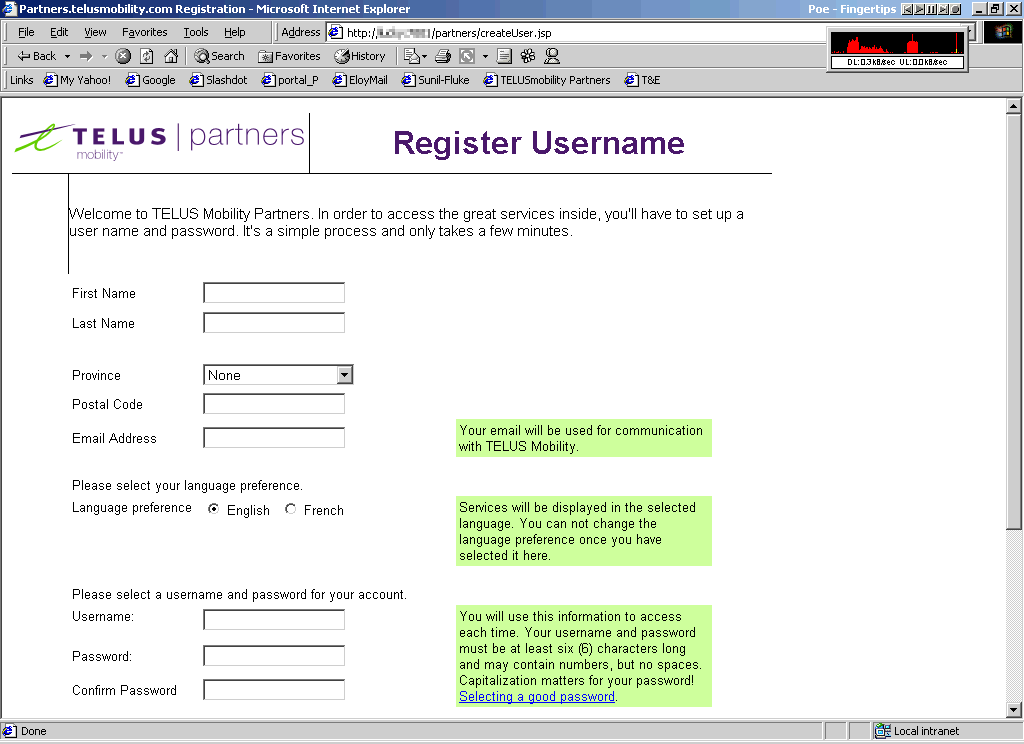Click the Slashdot links bar shortcut
The width and height of the screenshot is (1024, 744).
[x=218, y=80]
